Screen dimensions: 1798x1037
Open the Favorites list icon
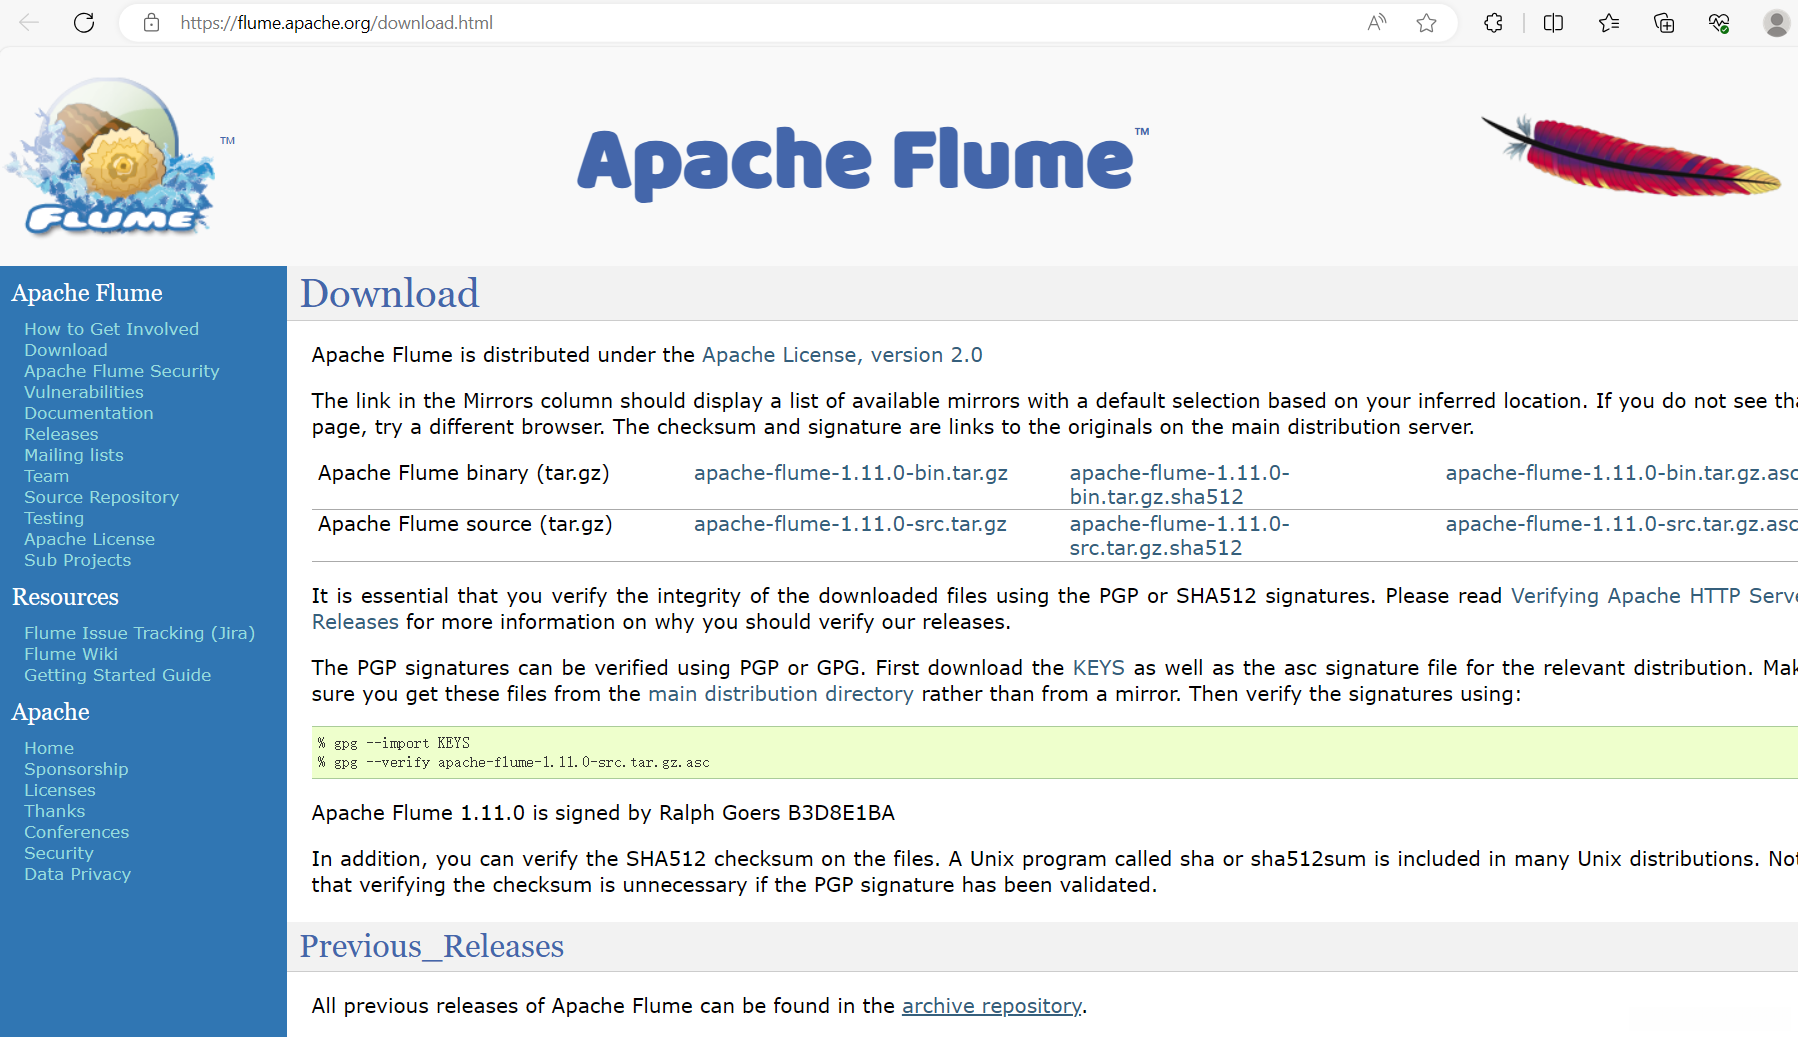click(x=1609, y=23)
